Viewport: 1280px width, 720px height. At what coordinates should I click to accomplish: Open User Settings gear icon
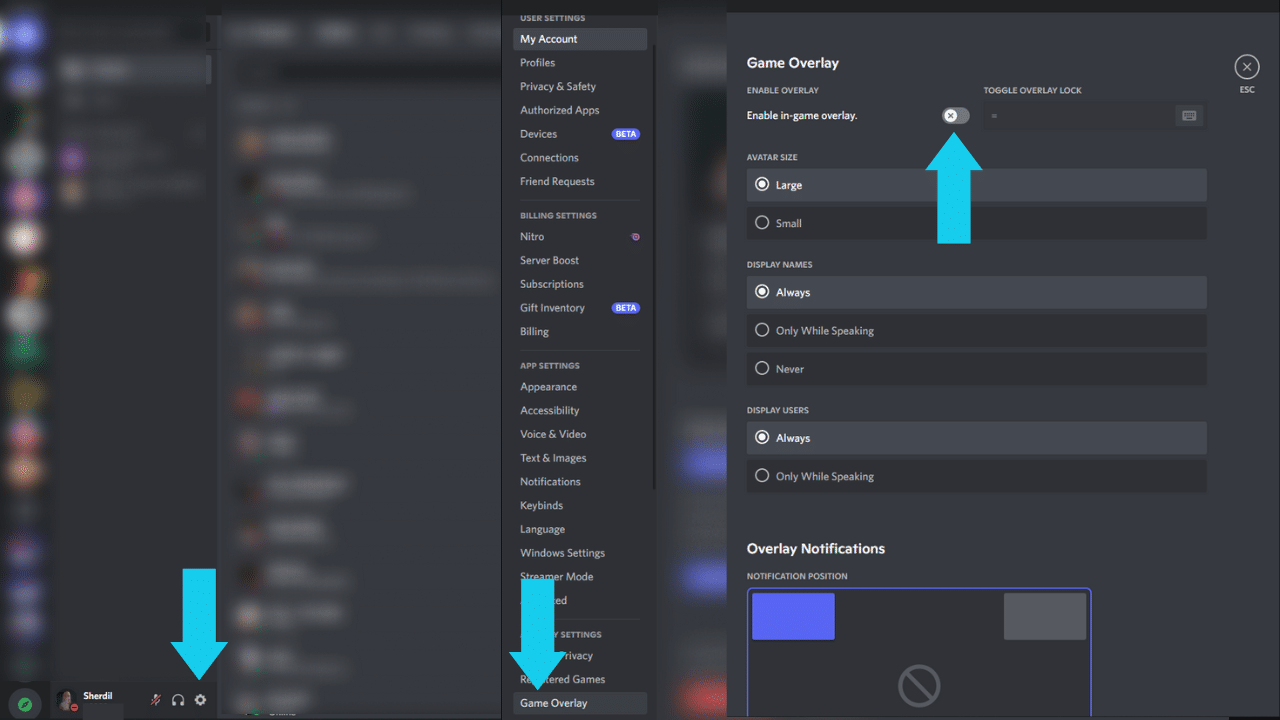(x=200, y=700)
